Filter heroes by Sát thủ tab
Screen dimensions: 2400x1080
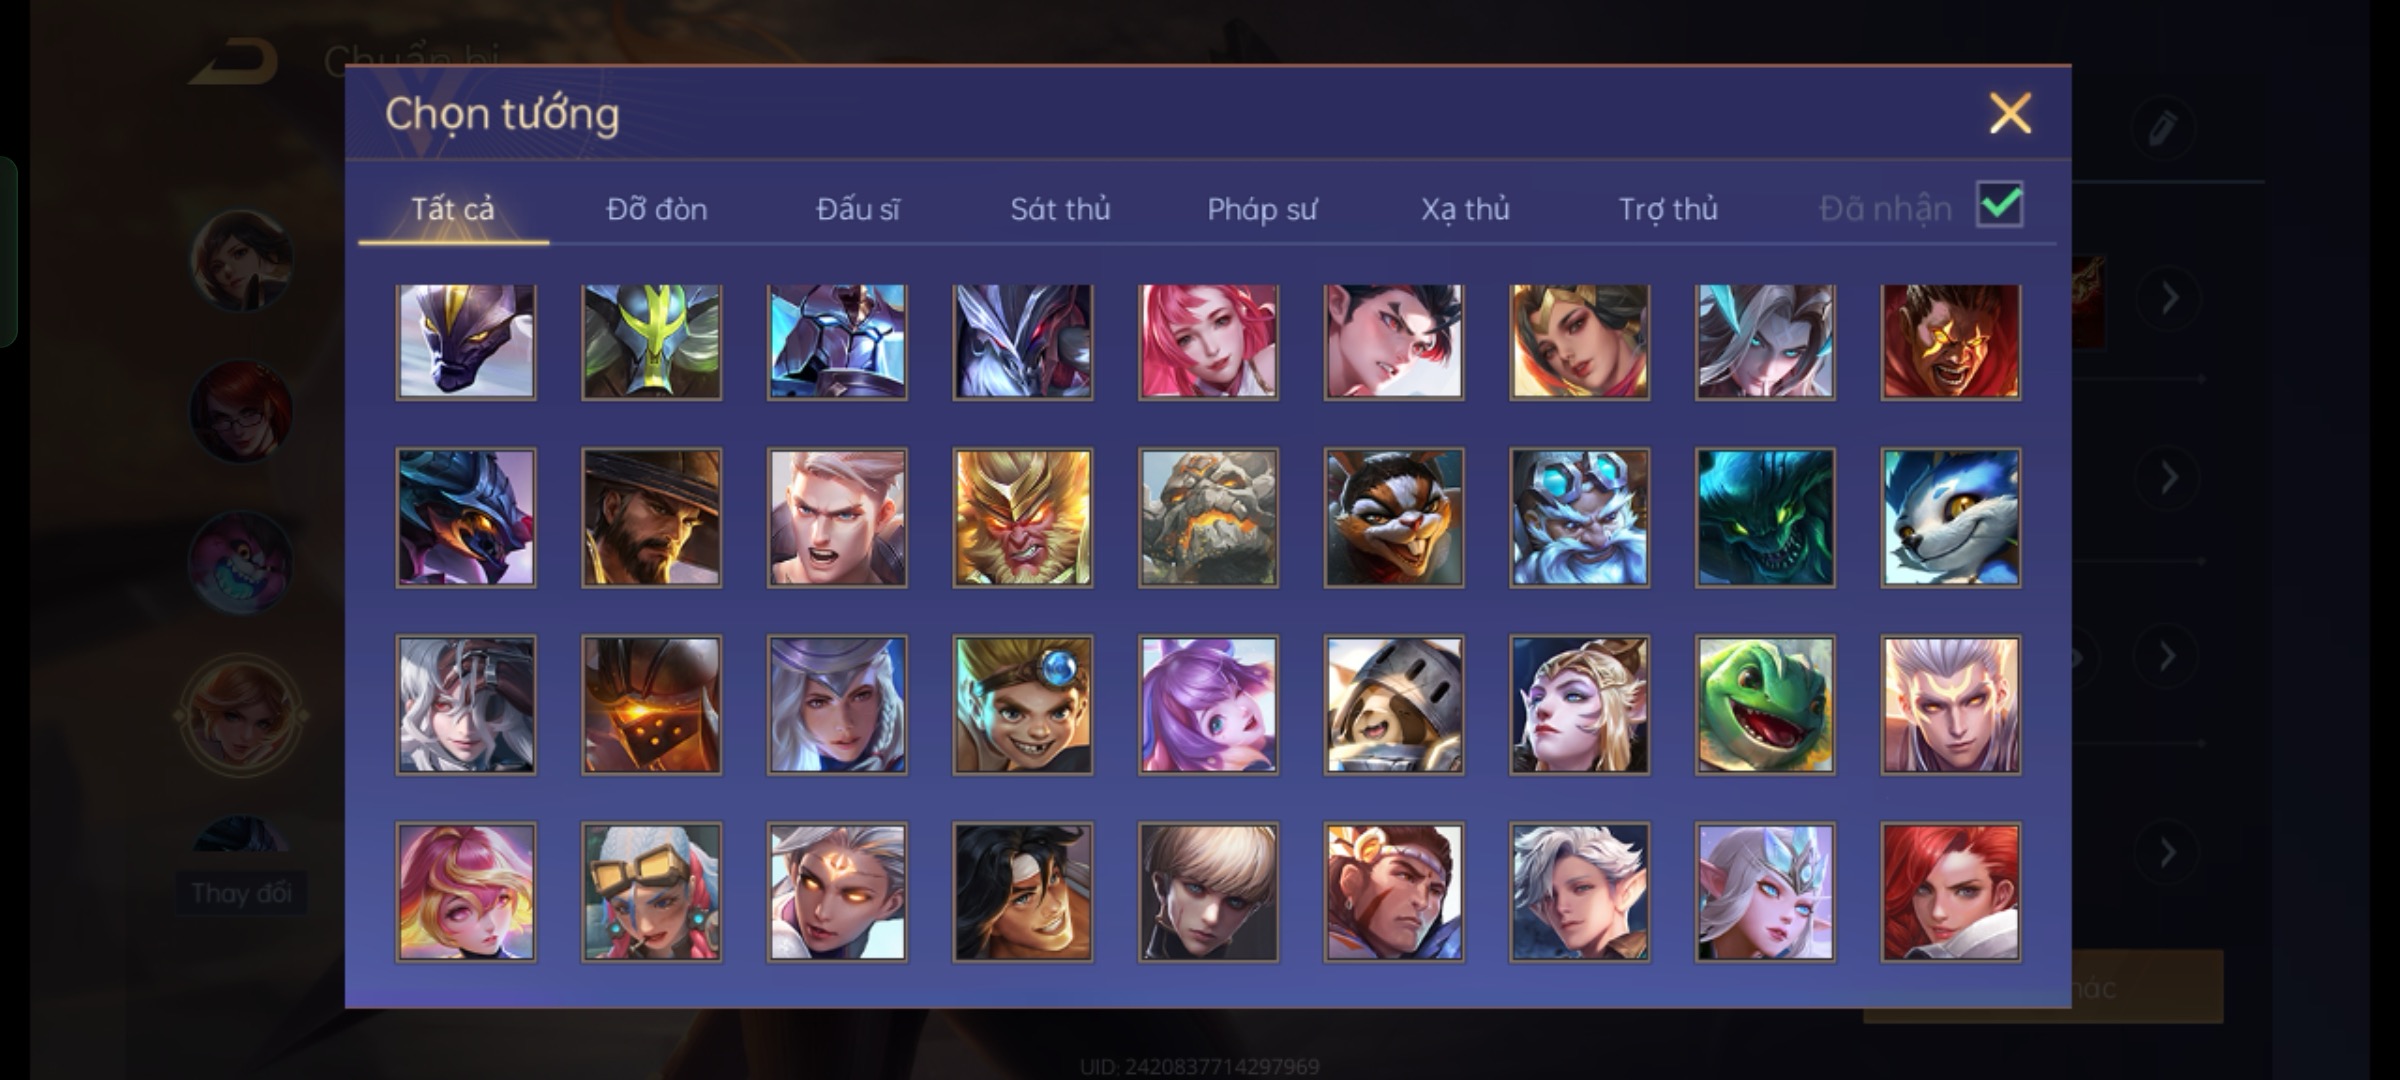[1060, 209]
